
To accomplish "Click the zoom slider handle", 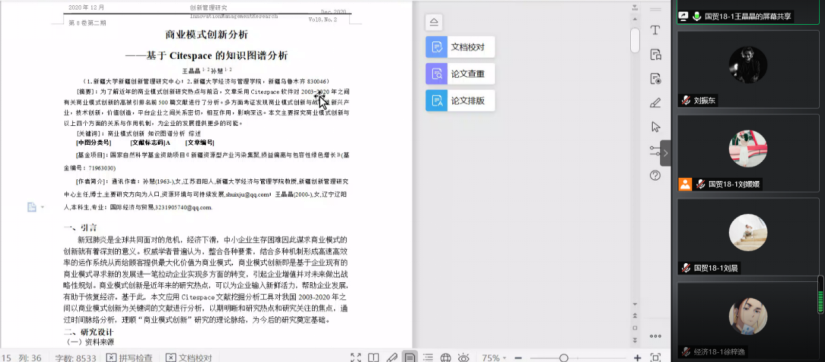I will pyautogui.click(x=564, y=358).
